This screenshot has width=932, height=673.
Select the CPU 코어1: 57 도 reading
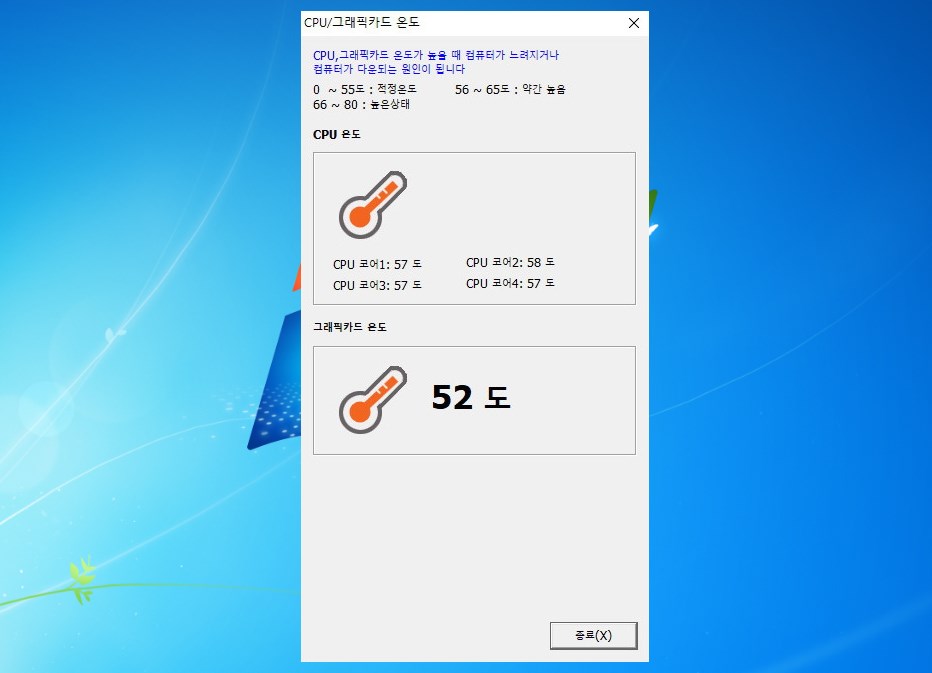point(377,264)
